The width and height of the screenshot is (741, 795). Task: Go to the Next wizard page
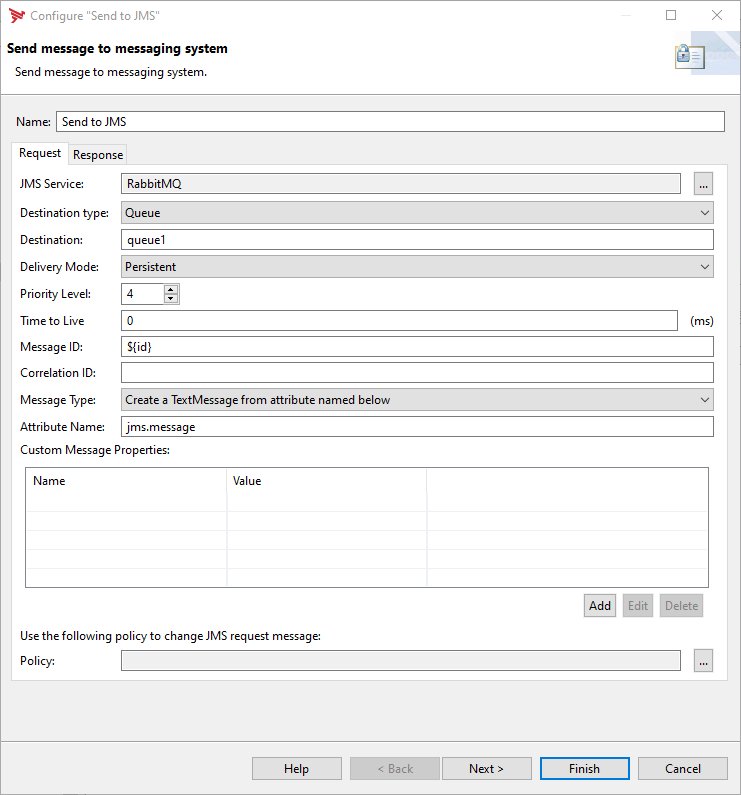pos(486,769)
